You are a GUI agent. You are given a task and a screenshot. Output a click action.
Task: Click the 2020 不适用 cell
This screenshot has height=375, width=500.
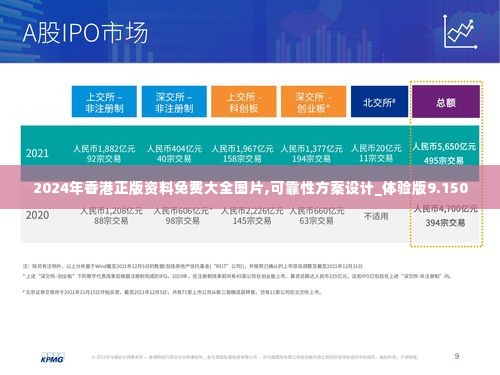[376, 216]
